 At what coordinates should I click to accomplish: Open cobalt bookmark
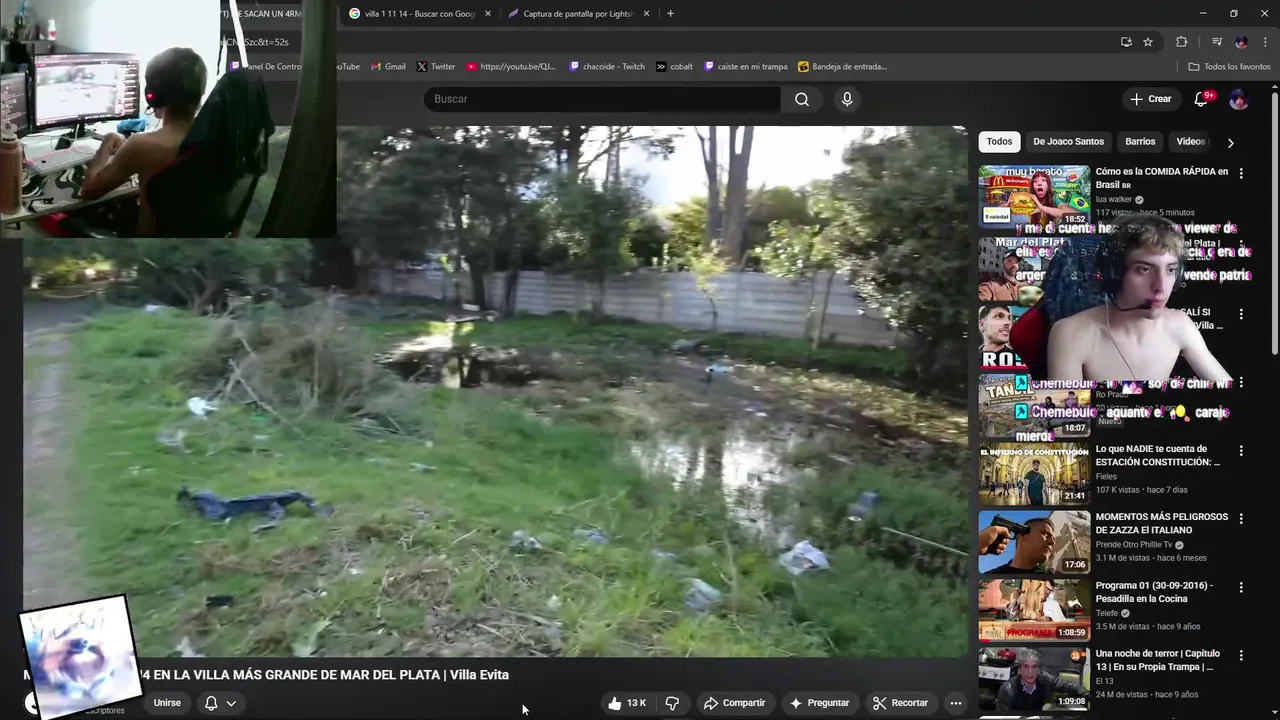point(675,66)
